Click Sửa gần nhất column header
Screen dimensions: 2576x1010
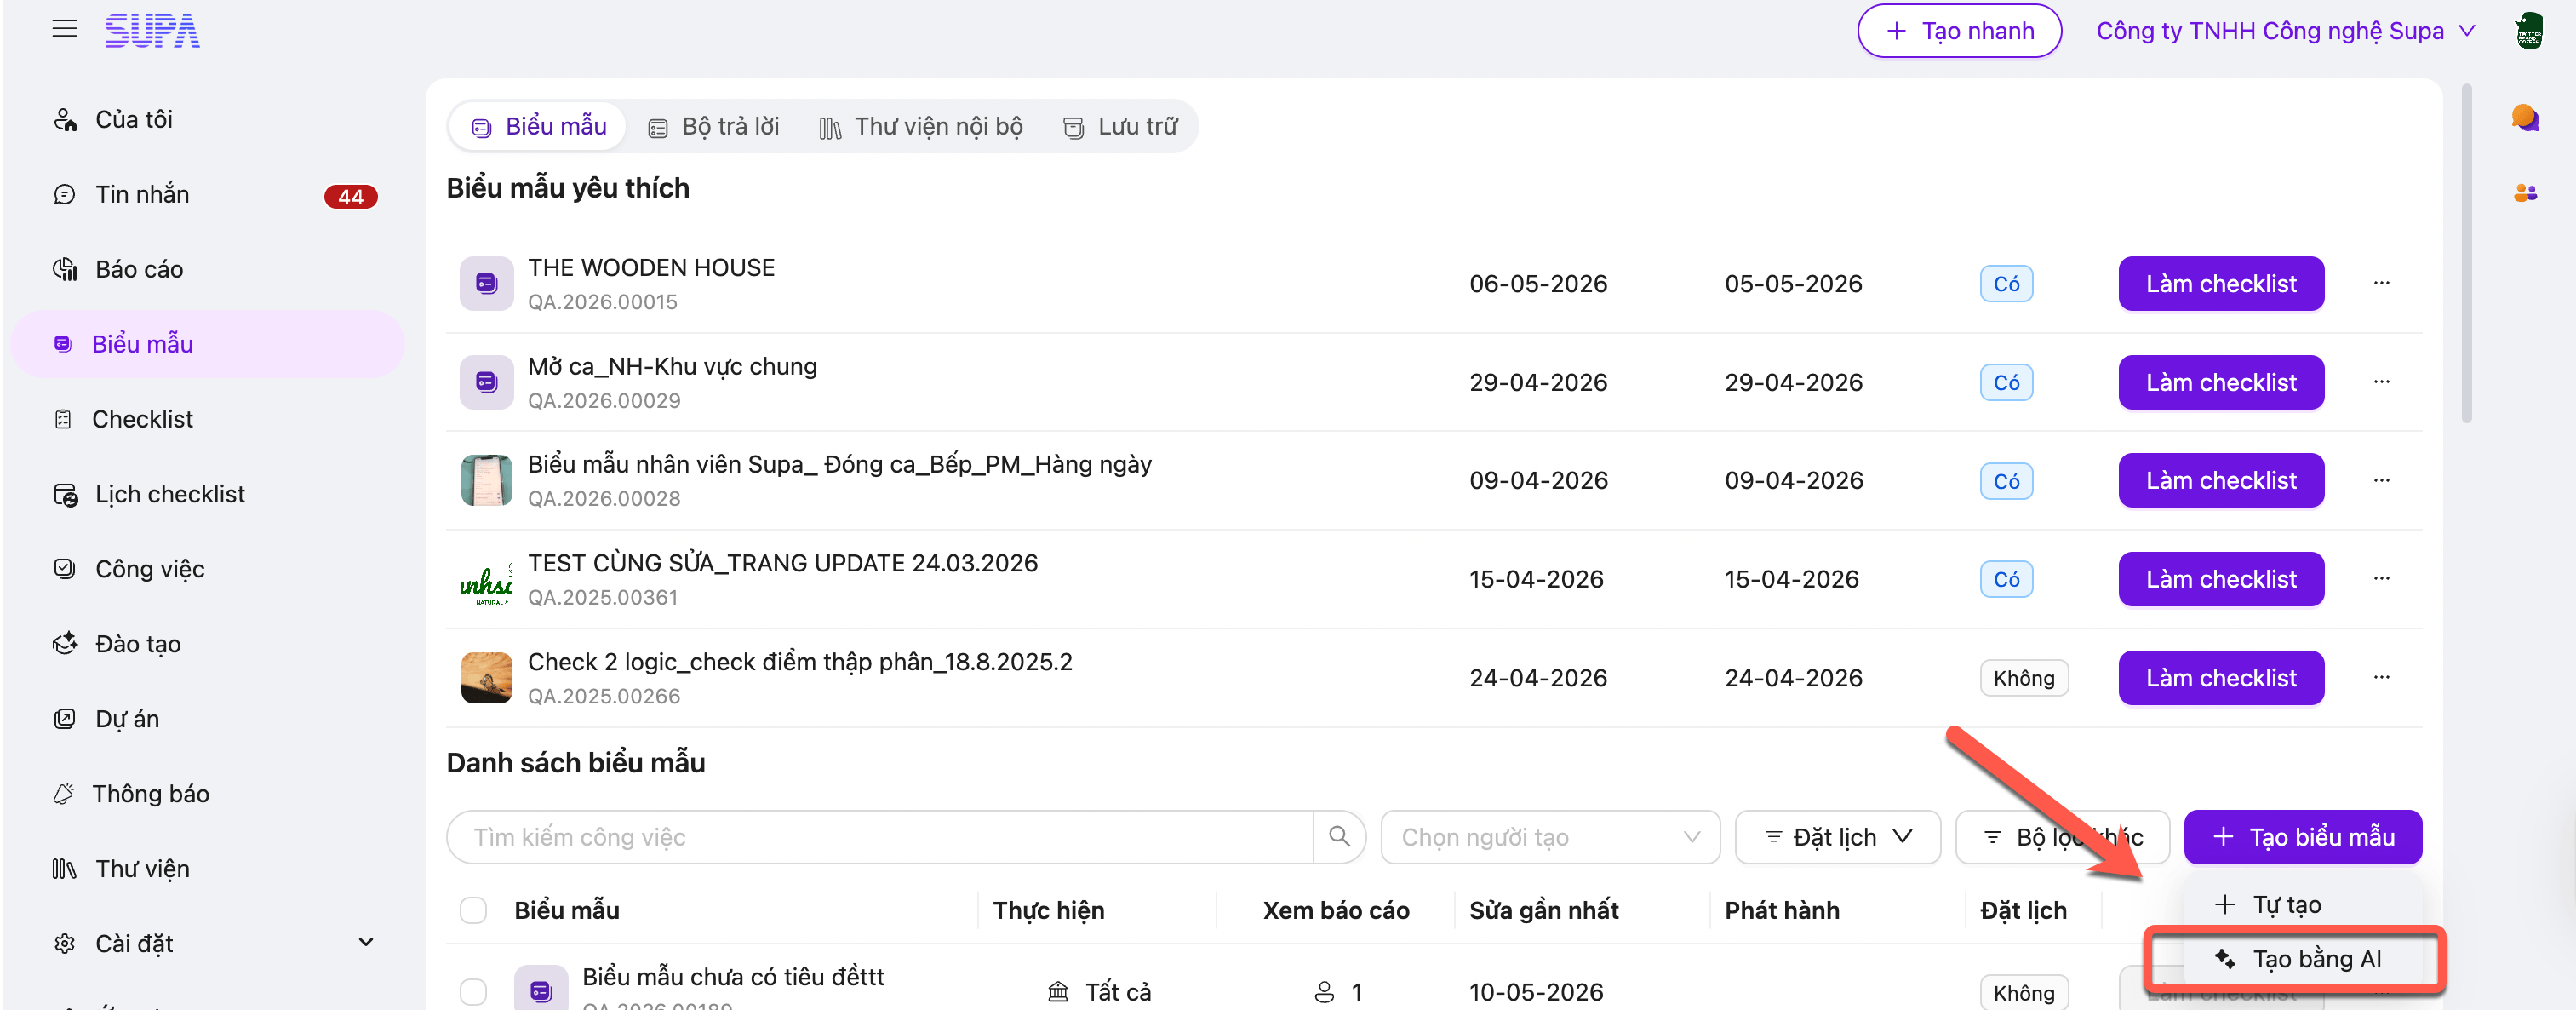1543,910
